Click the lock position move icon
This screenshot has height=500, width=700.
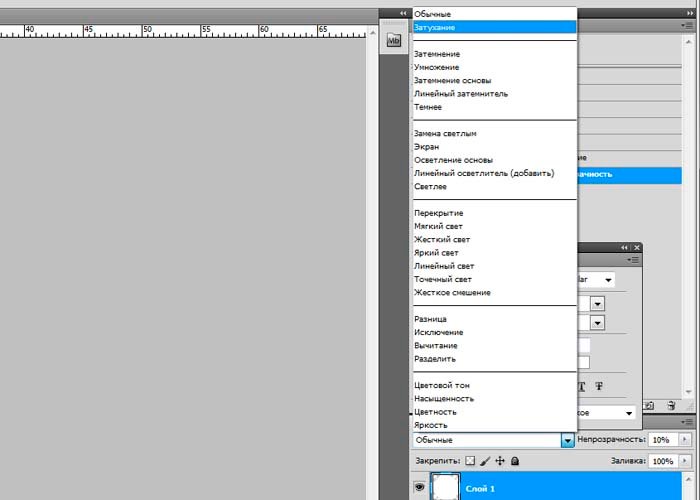500,461
